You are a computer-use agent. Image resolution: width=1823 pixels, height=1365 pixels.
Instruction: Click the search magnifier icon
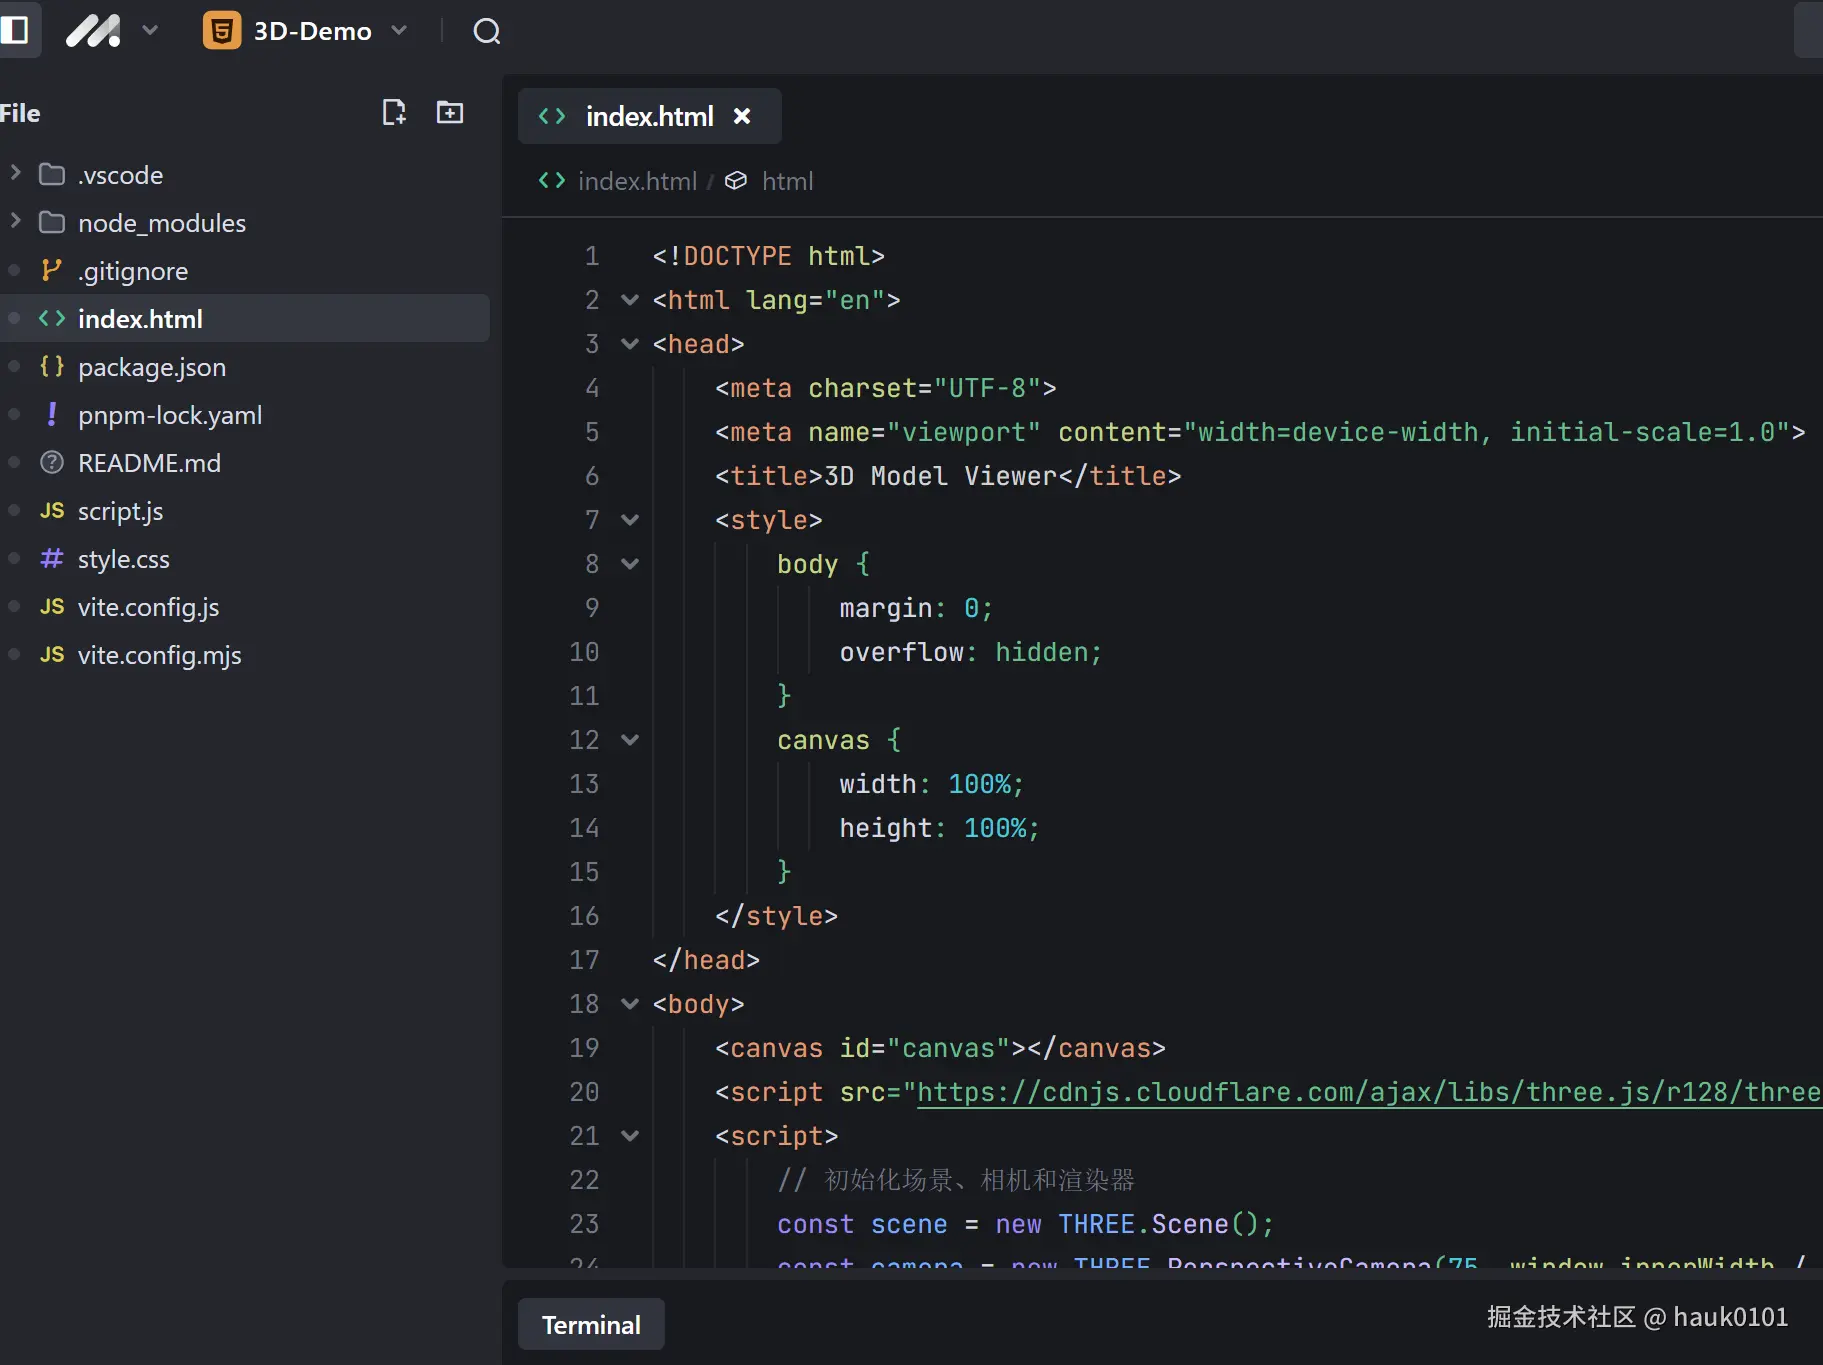pyautogui.click(x=486, y=32)
